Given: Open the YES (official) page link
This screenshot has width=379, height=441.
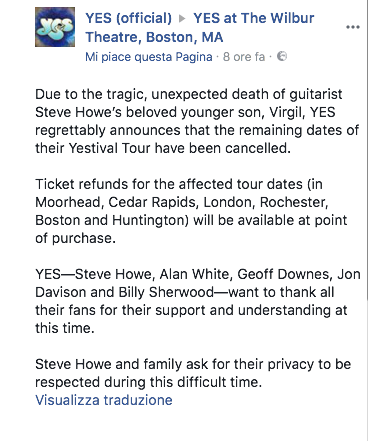Looking at the screenshot, I should [129, 18].
